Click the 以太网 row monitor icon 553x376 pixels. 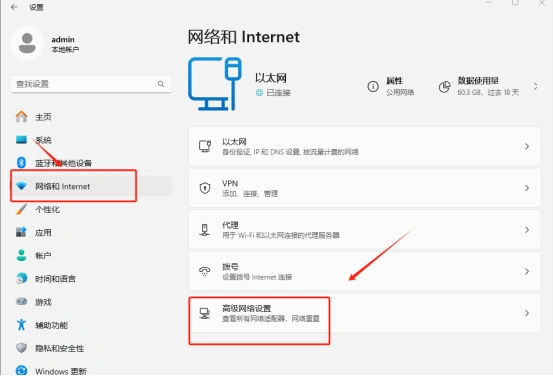pos(205,146)
